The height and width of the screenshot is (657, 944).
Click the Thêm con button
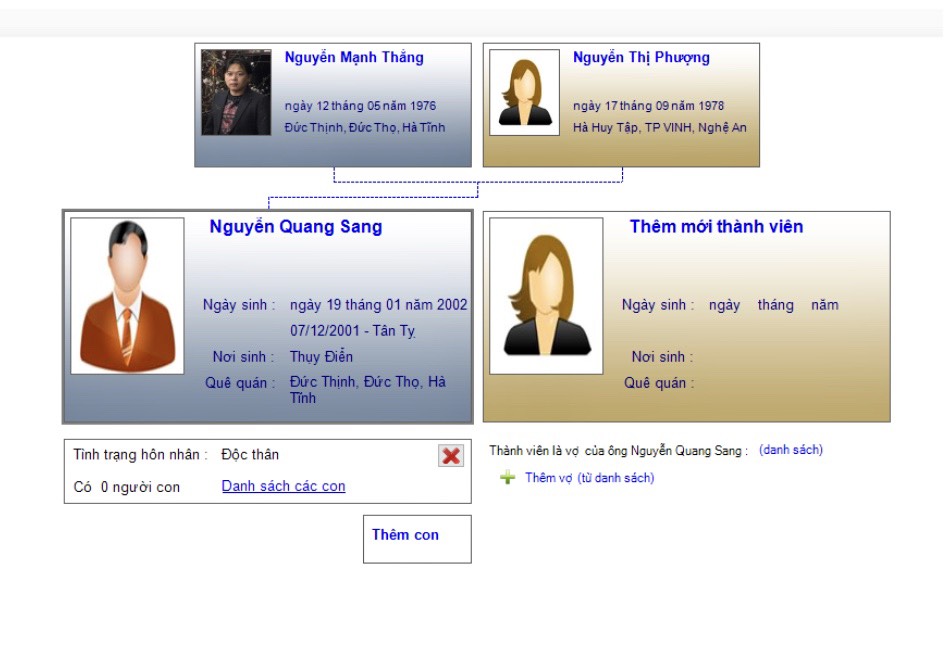point(417,539)
